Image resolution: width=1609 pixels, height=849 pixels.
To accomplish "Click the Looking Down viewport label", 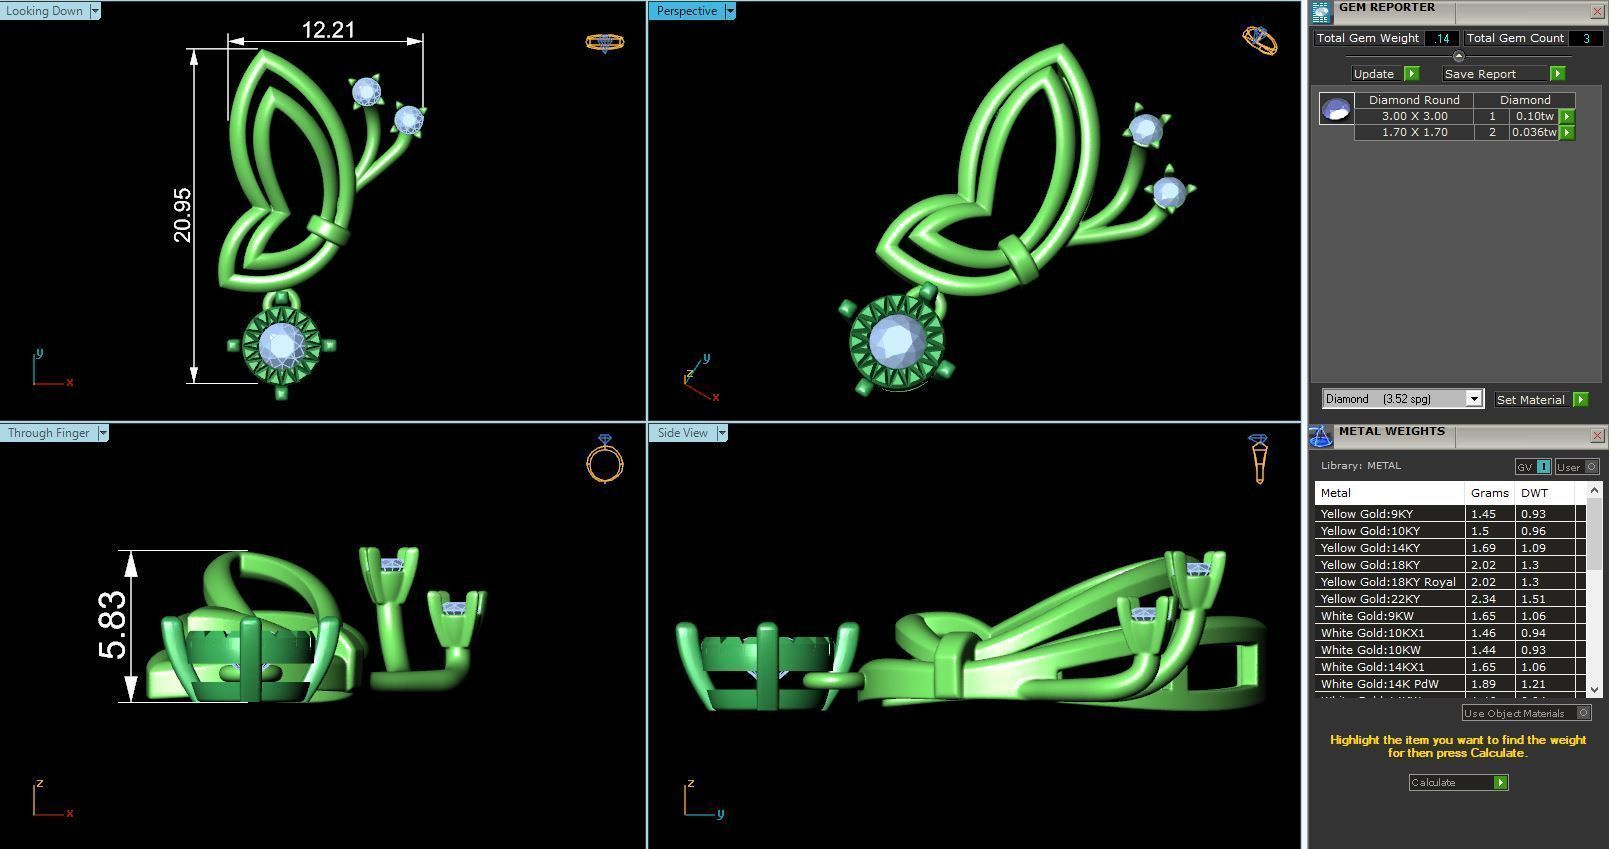I will (x=44, y=11).
